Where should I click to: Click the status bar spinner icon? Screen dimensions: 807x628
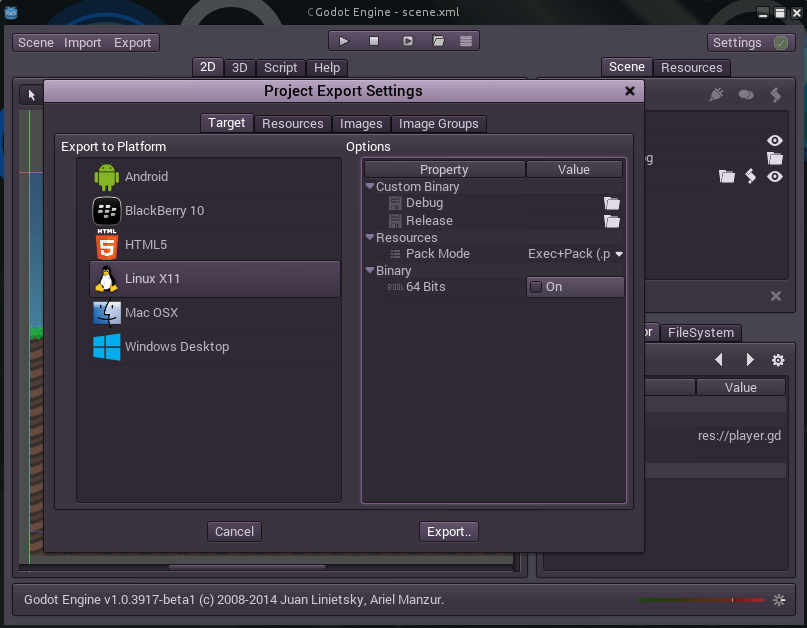point(779,600)
